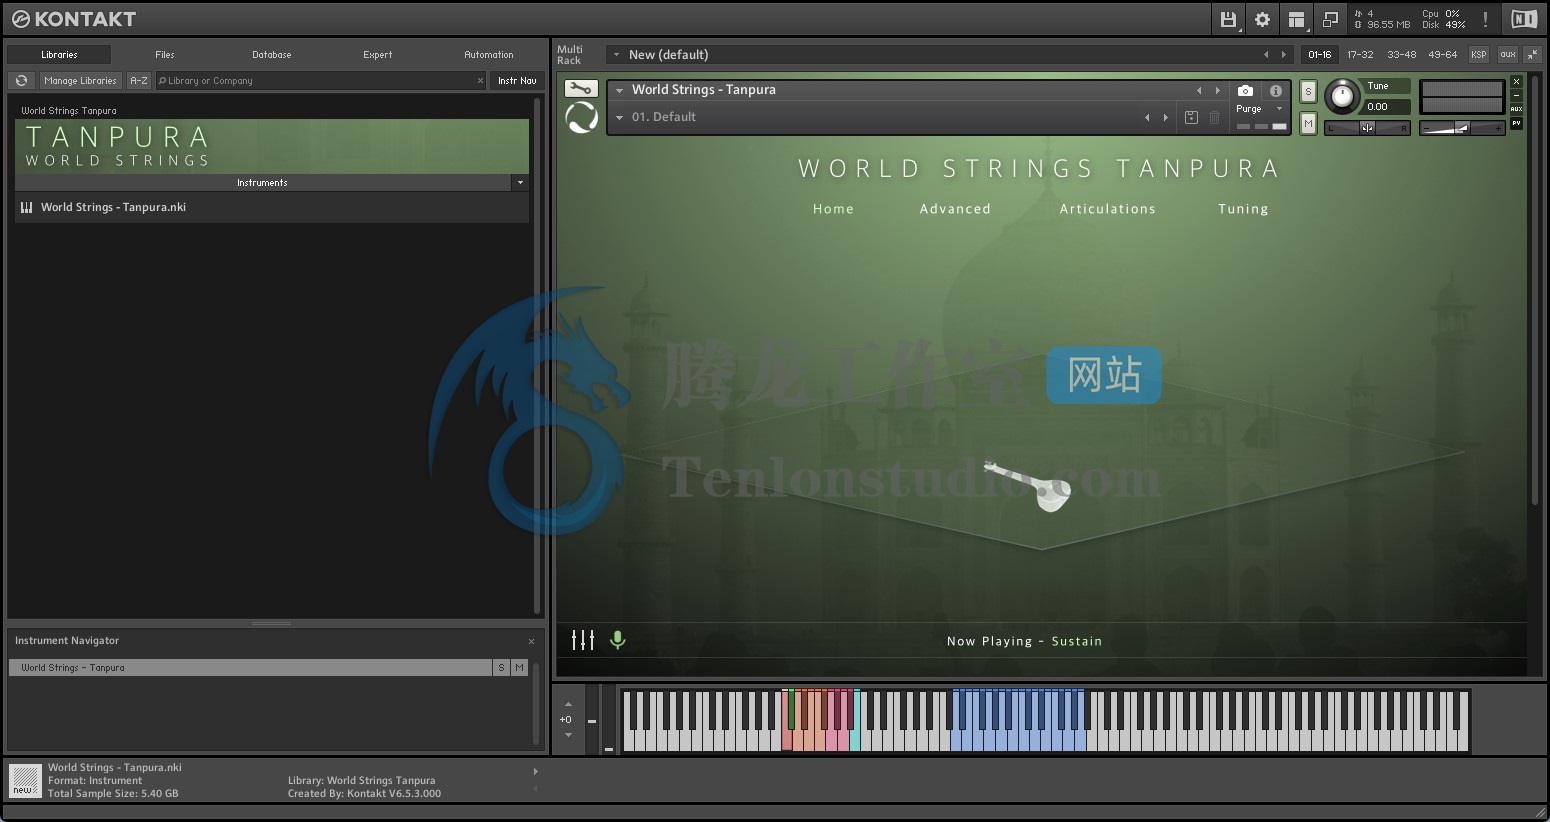Open instrument edit mode wrench icon

click(x=581, y=89)
